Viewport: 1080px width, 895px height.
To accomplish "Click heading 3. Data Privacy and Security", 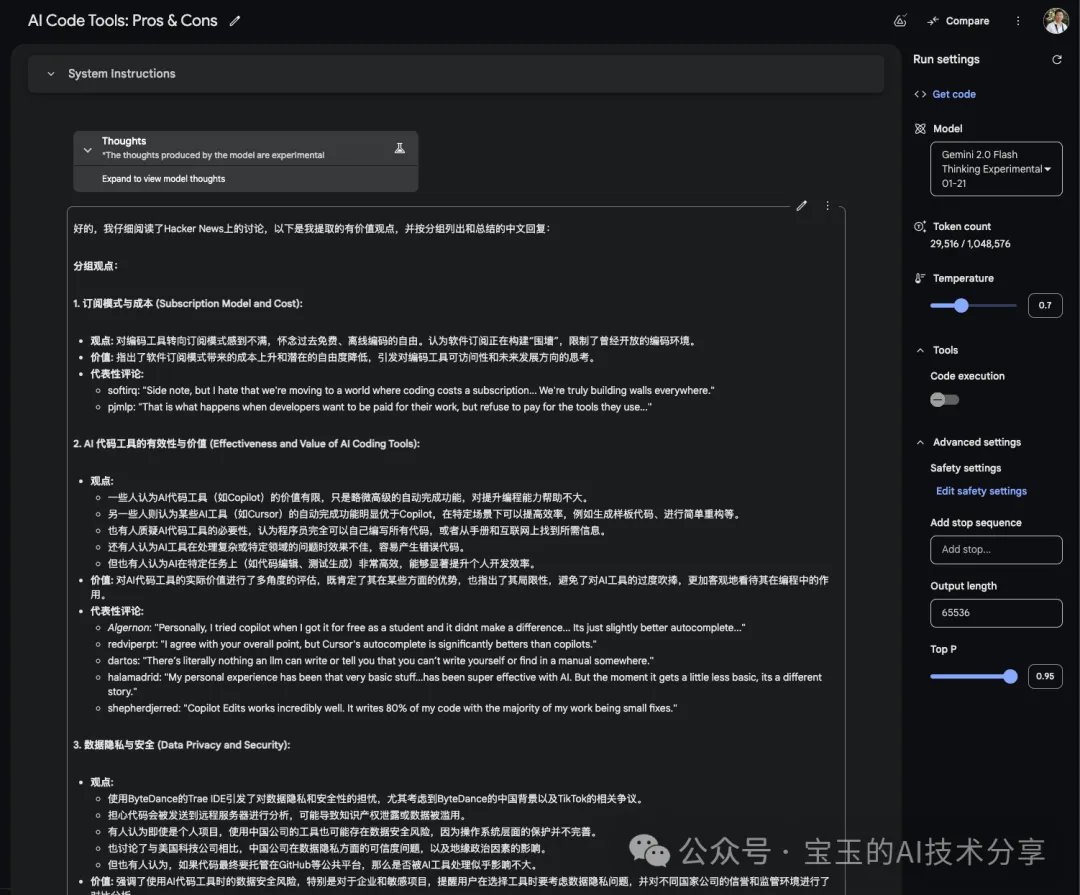I will [182, 745].
